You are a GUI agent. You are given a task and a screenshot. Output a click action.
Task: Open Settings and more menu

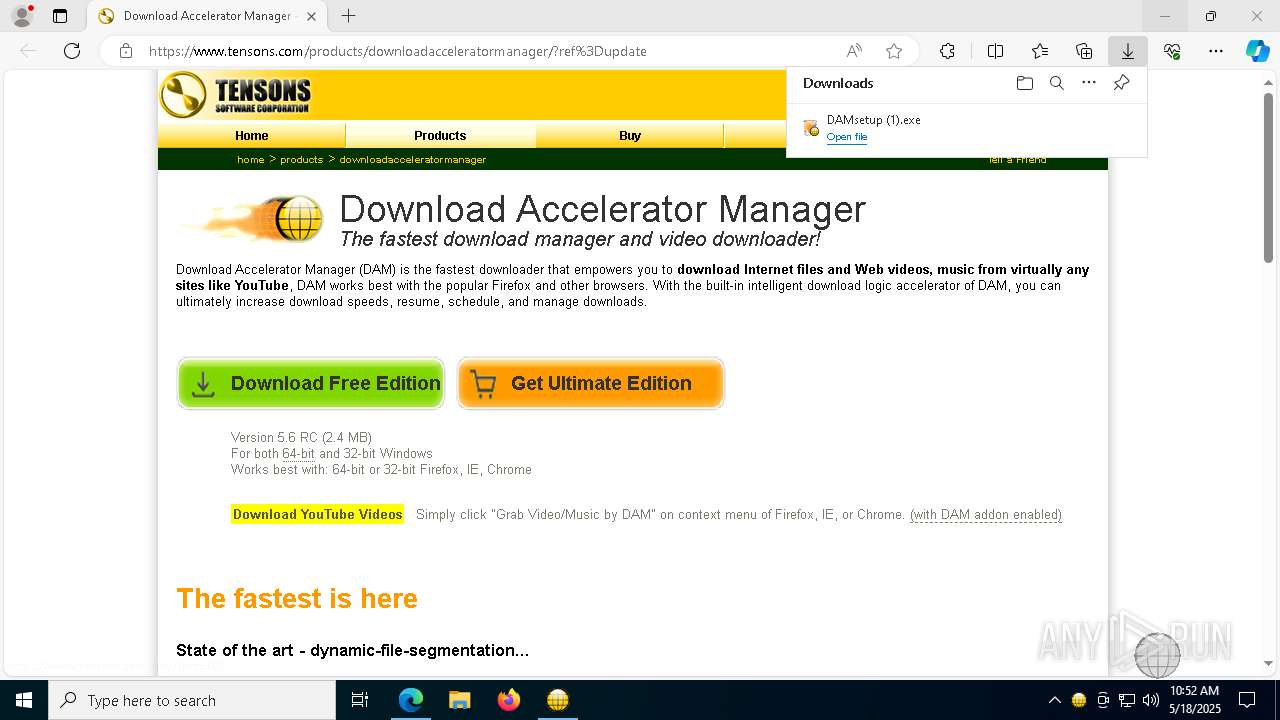pos(1216,51)
